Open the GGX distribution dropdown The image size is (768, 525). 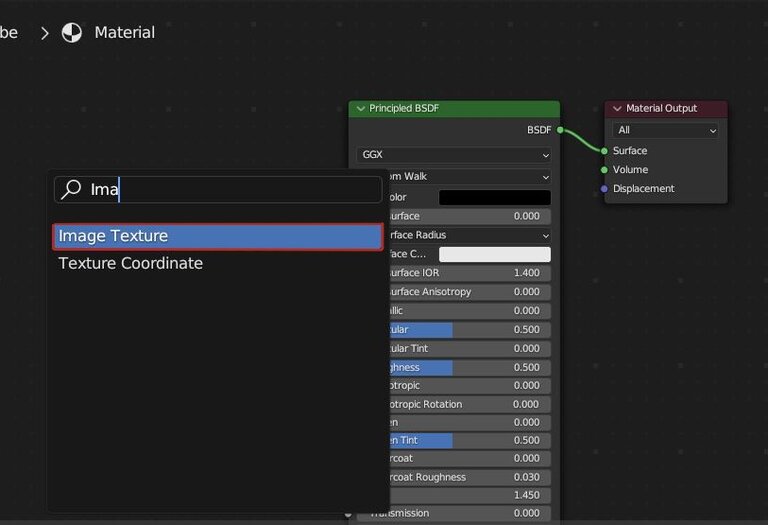pos(454,156)
